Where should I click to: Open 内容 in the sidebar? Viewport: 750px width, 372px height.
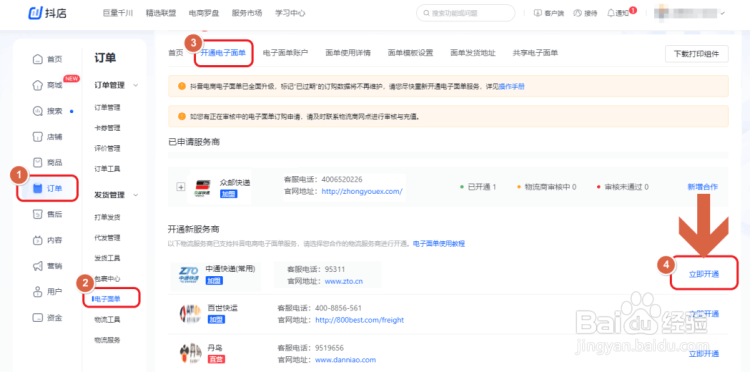click(x=47, y=240)
